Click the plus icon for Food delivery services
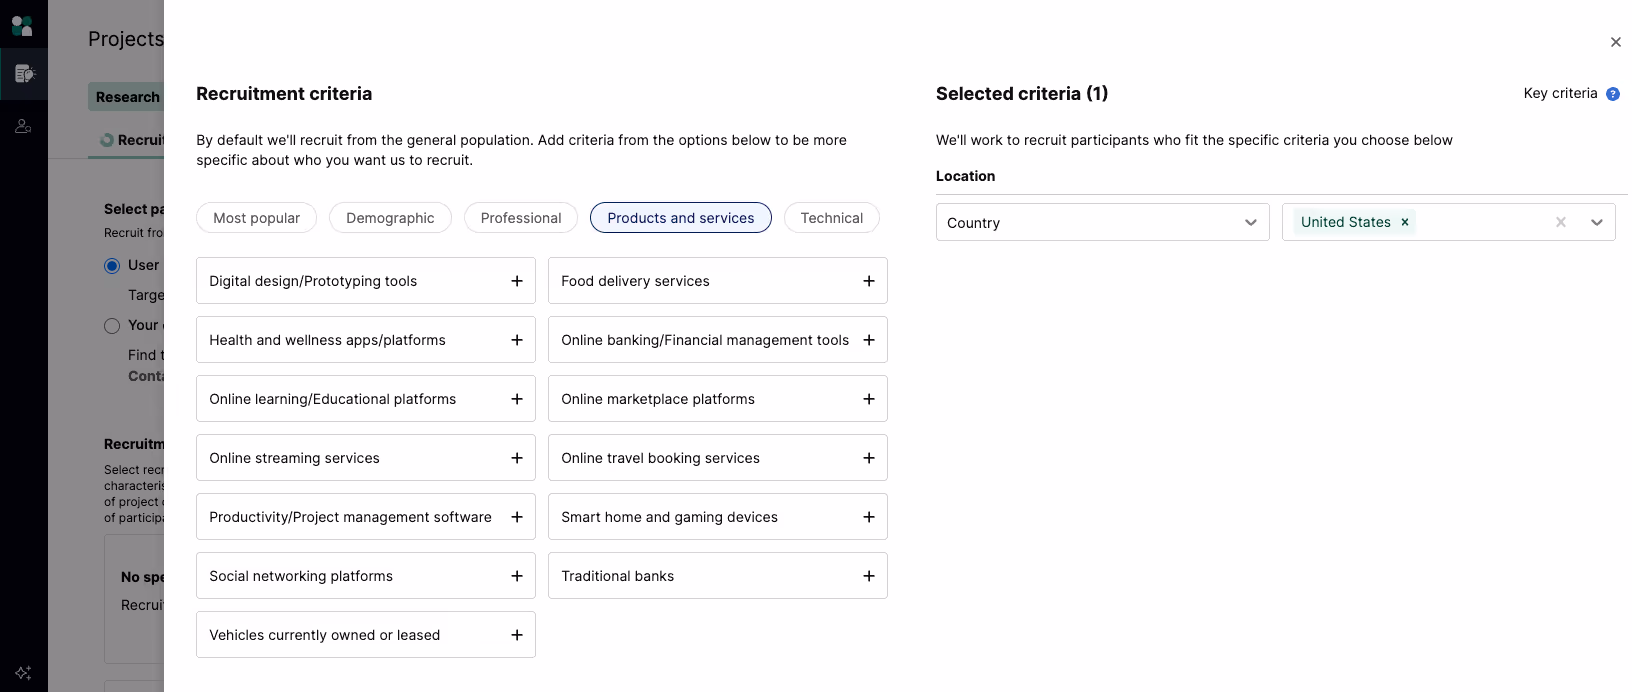The height and width of the screenshot is (692, 1632). point(869,281)
